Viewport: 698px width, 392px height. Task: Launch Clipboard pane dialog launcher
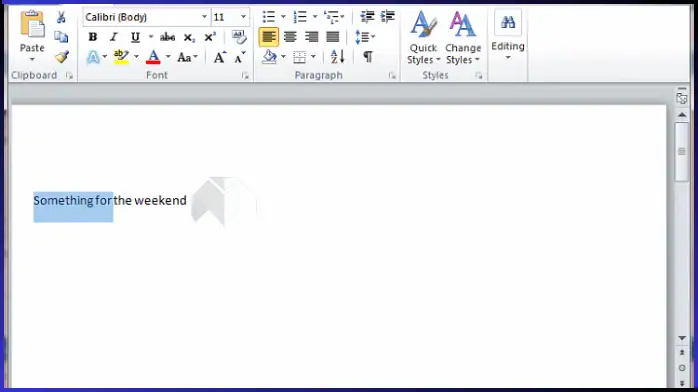click(69, 76)
